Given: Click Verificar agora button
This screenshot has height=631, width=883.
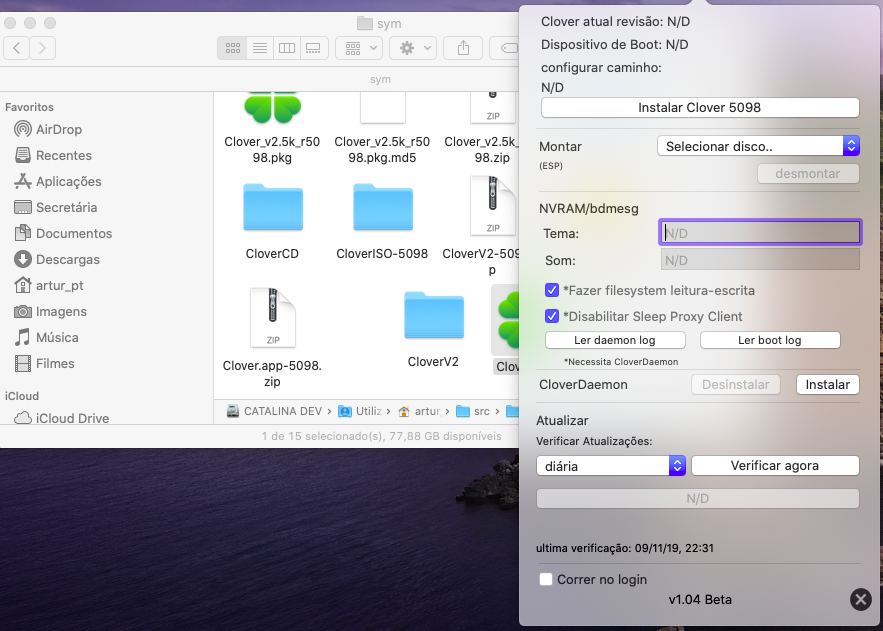Looking at the screenshot, I should 775,466.
